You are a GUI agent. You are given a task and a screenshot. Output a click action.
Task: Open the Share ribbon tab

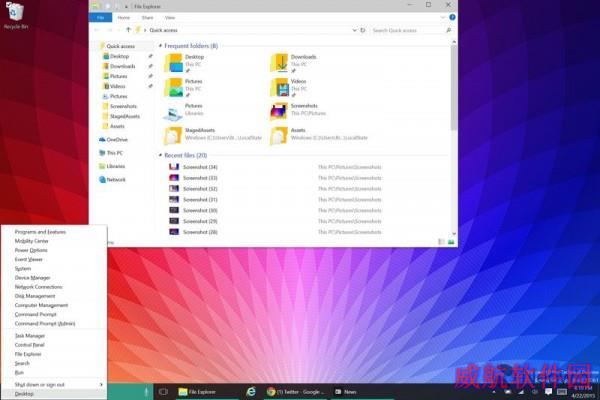pos(147,18)
